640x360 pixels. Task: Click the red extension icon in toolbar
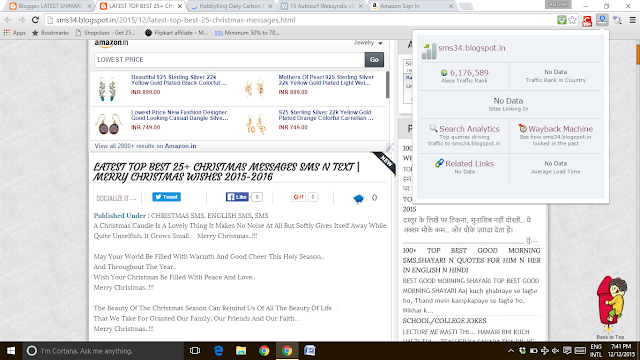click(x=587, y=21)
